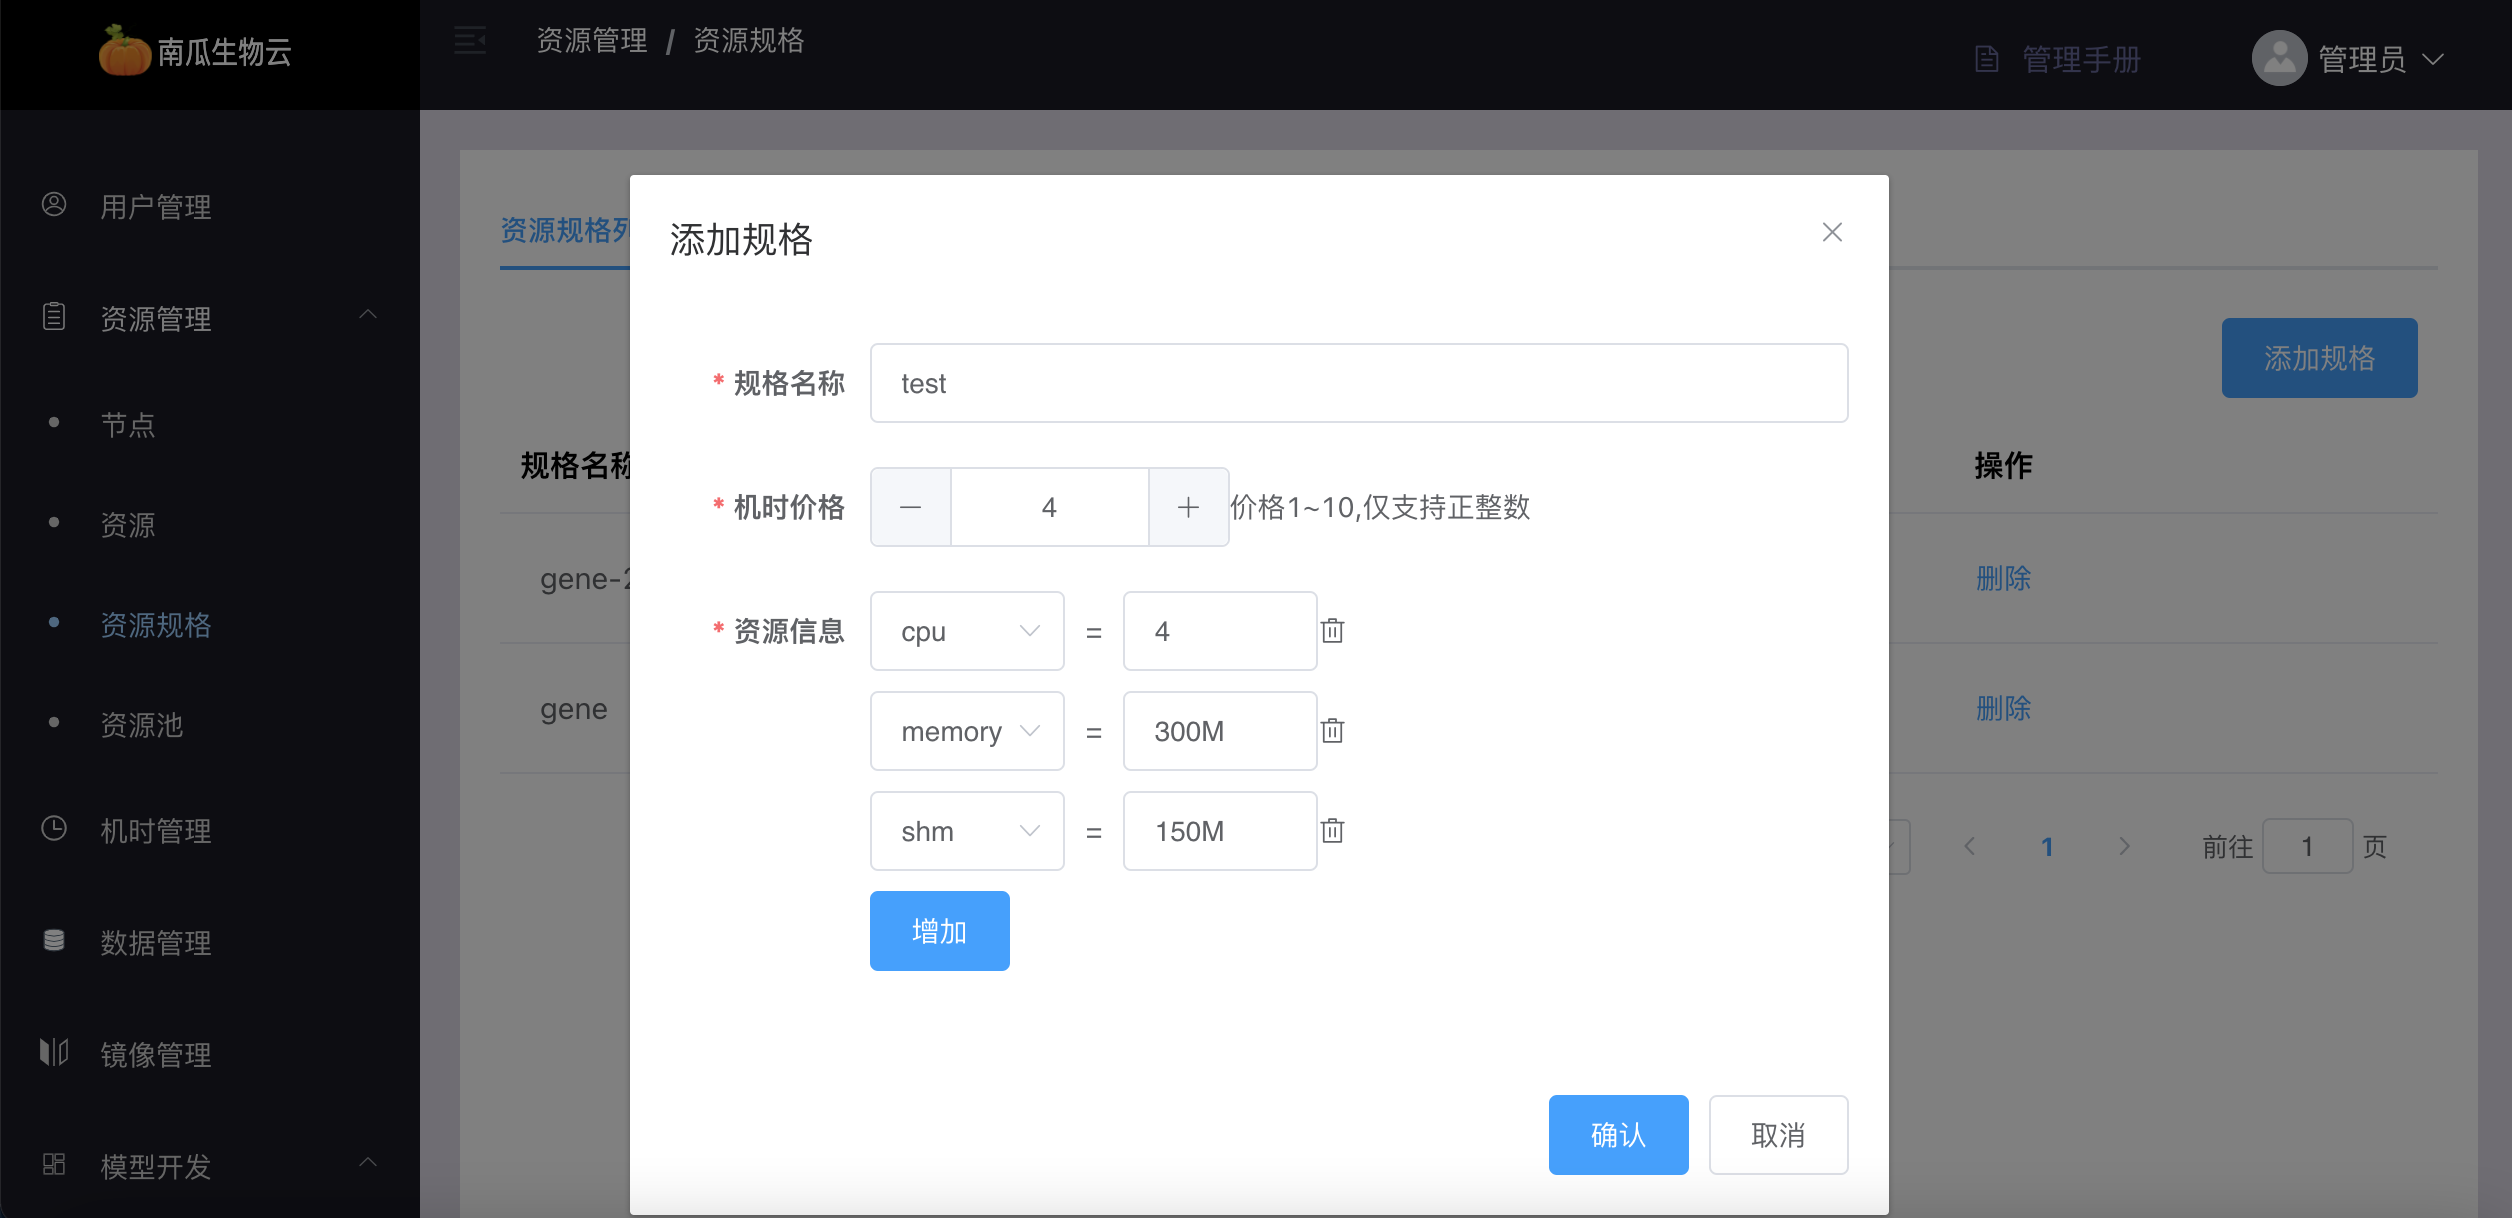Click the 模型开发 grid icon

point(54,1164)
